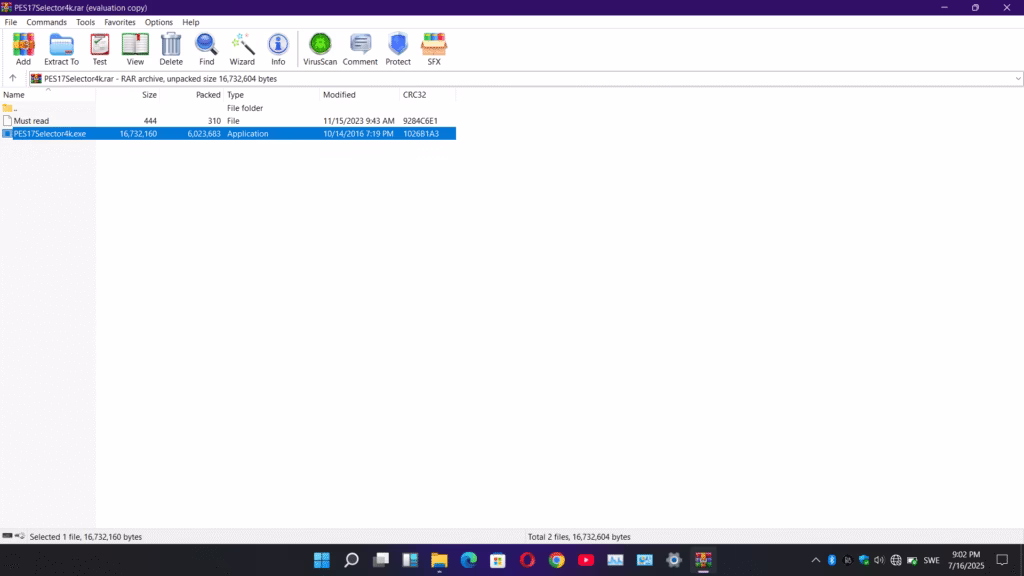This screenshot has height=576, width=1024.
Task: Sort by Modified column header
Action: (360, 95)
